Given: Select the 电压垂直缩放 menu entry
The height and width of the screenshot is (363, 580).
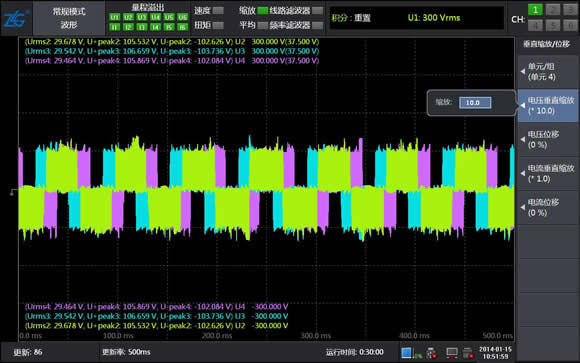Looking at the screenshot, I should click(548, 105).
